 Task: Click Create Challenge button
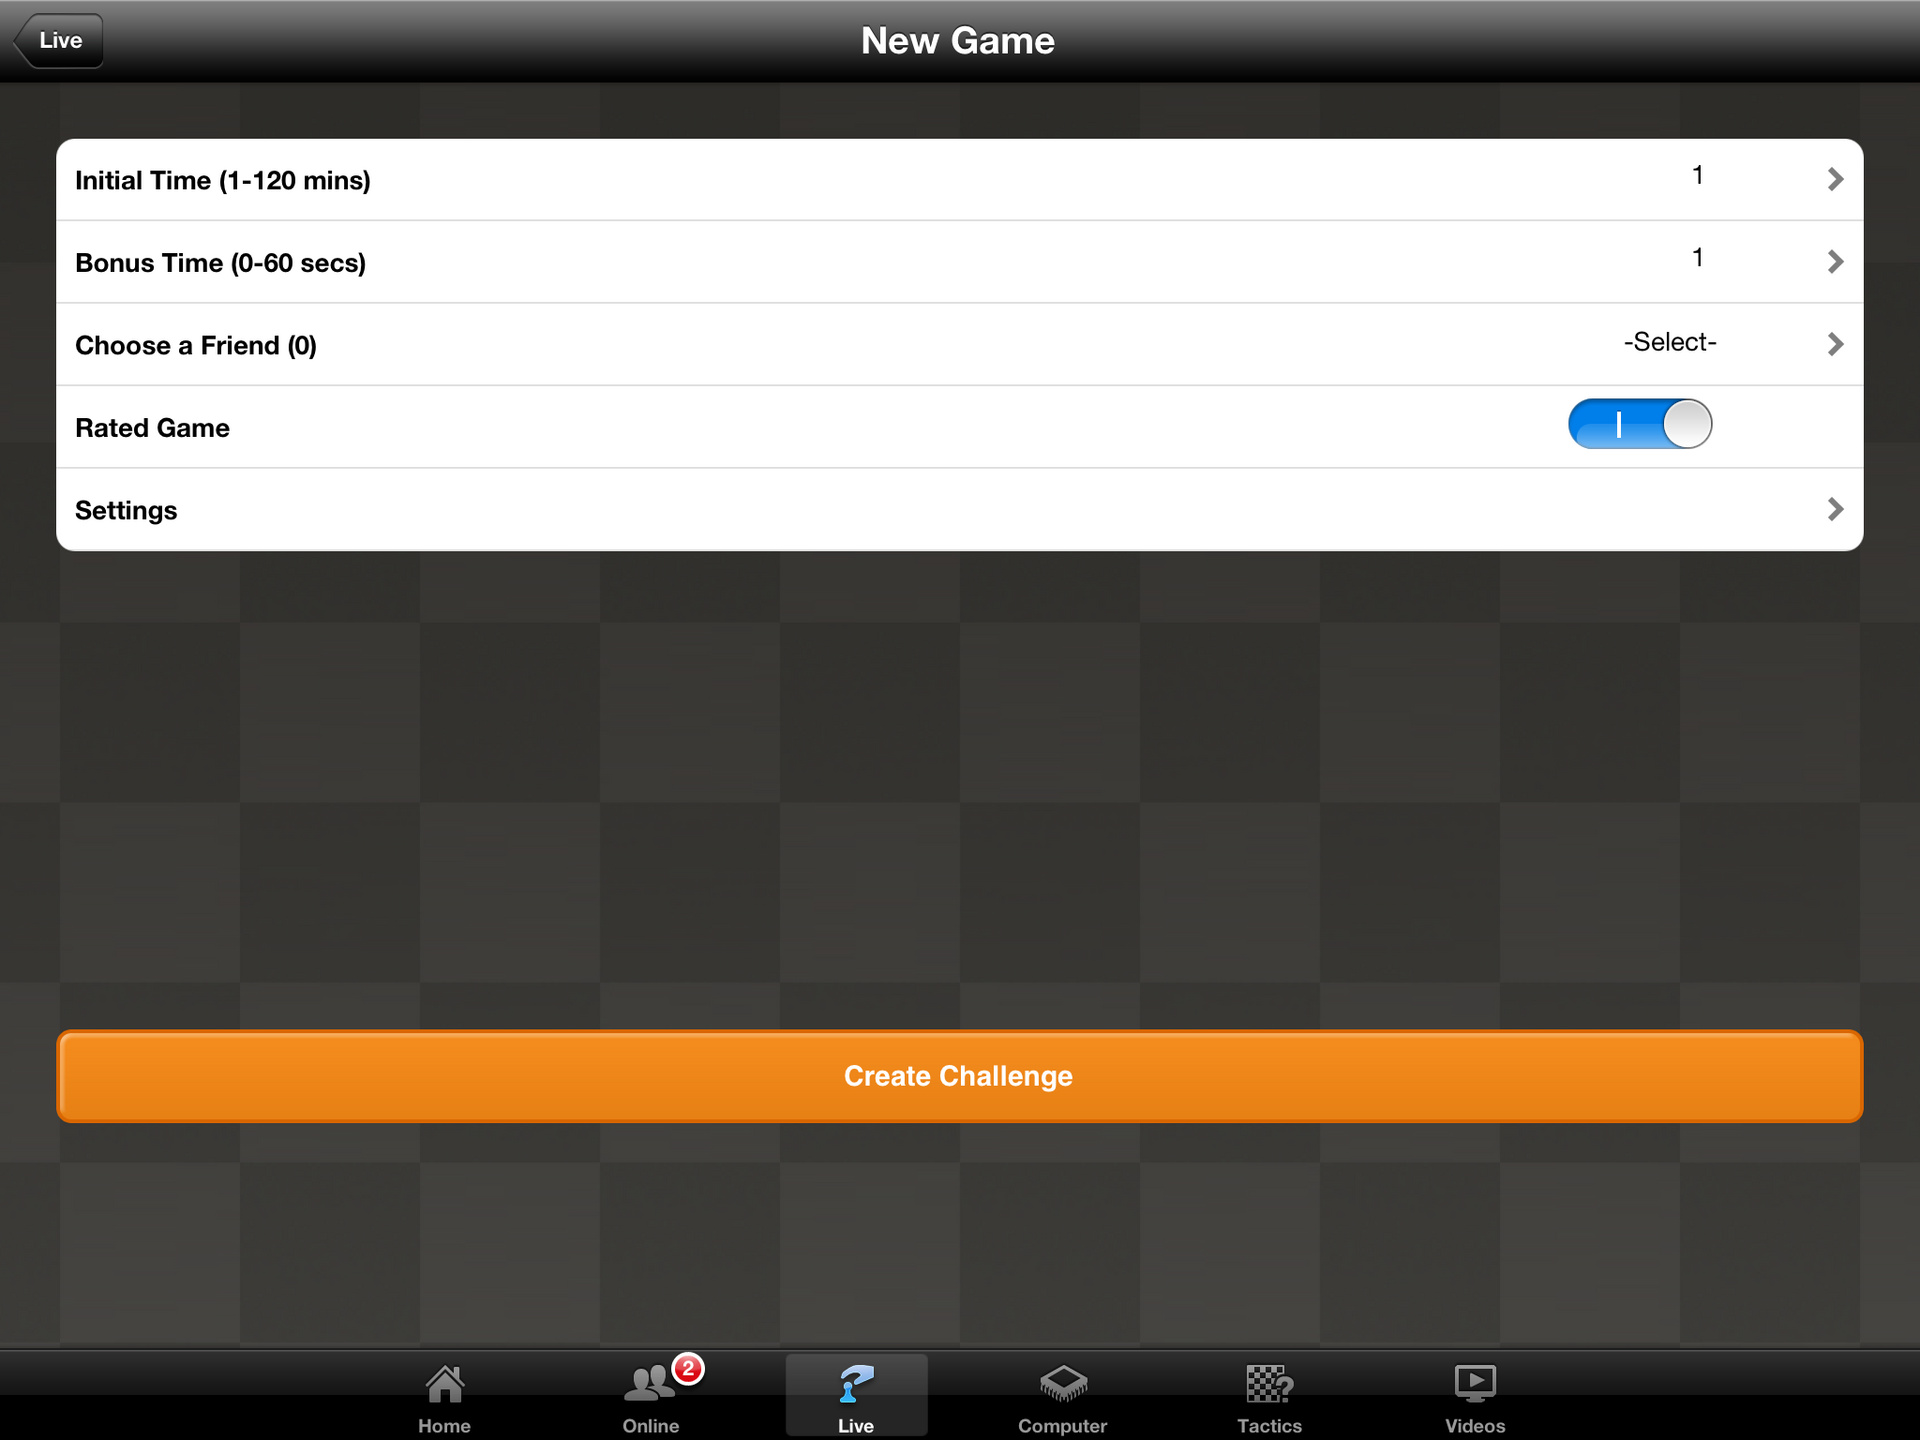[x=958, y=1075]
